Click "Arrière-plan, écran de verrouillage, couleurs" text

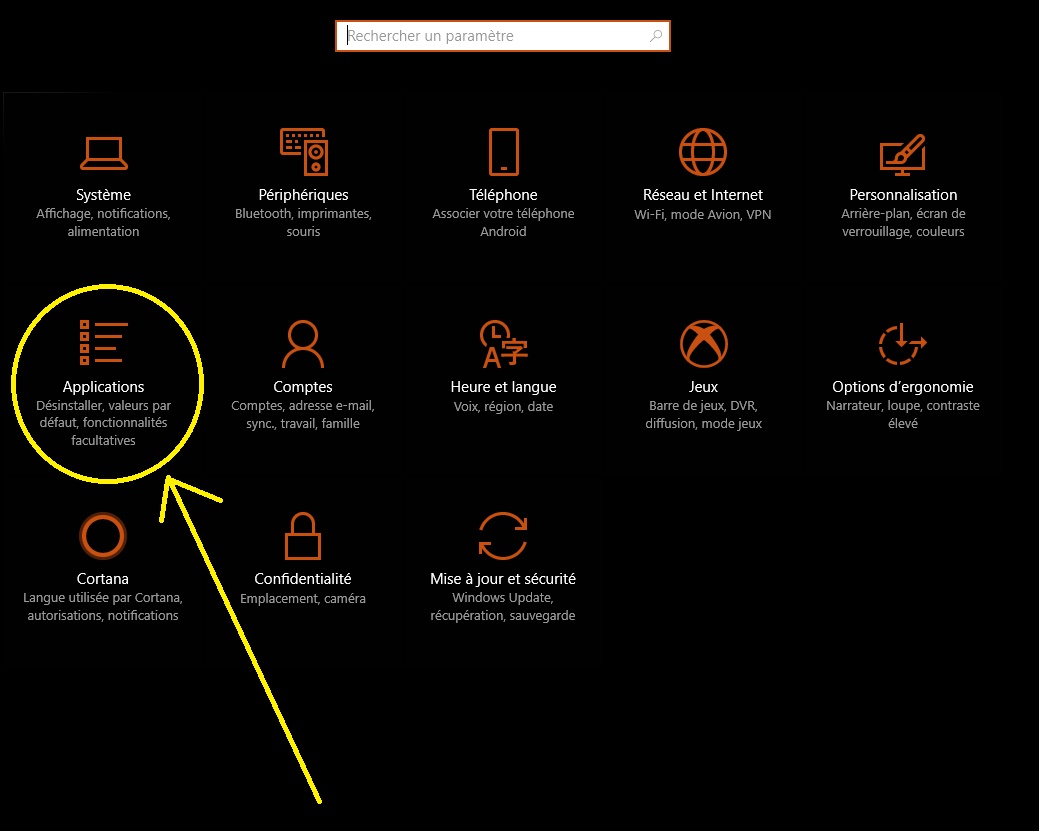(903, 223)
